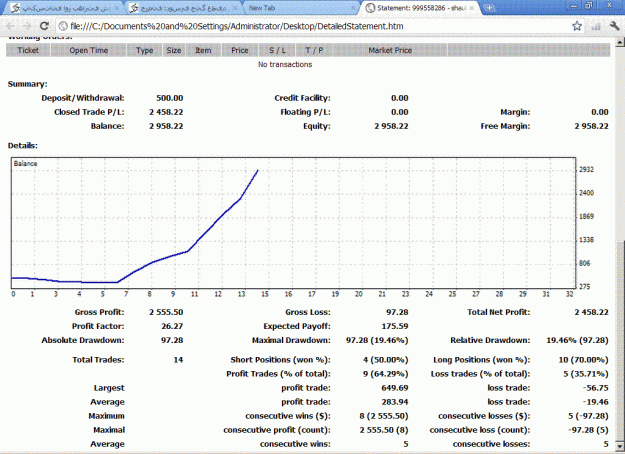Click the Expected Payoff value 175.59
625x454 pixels.
point(395,326)
